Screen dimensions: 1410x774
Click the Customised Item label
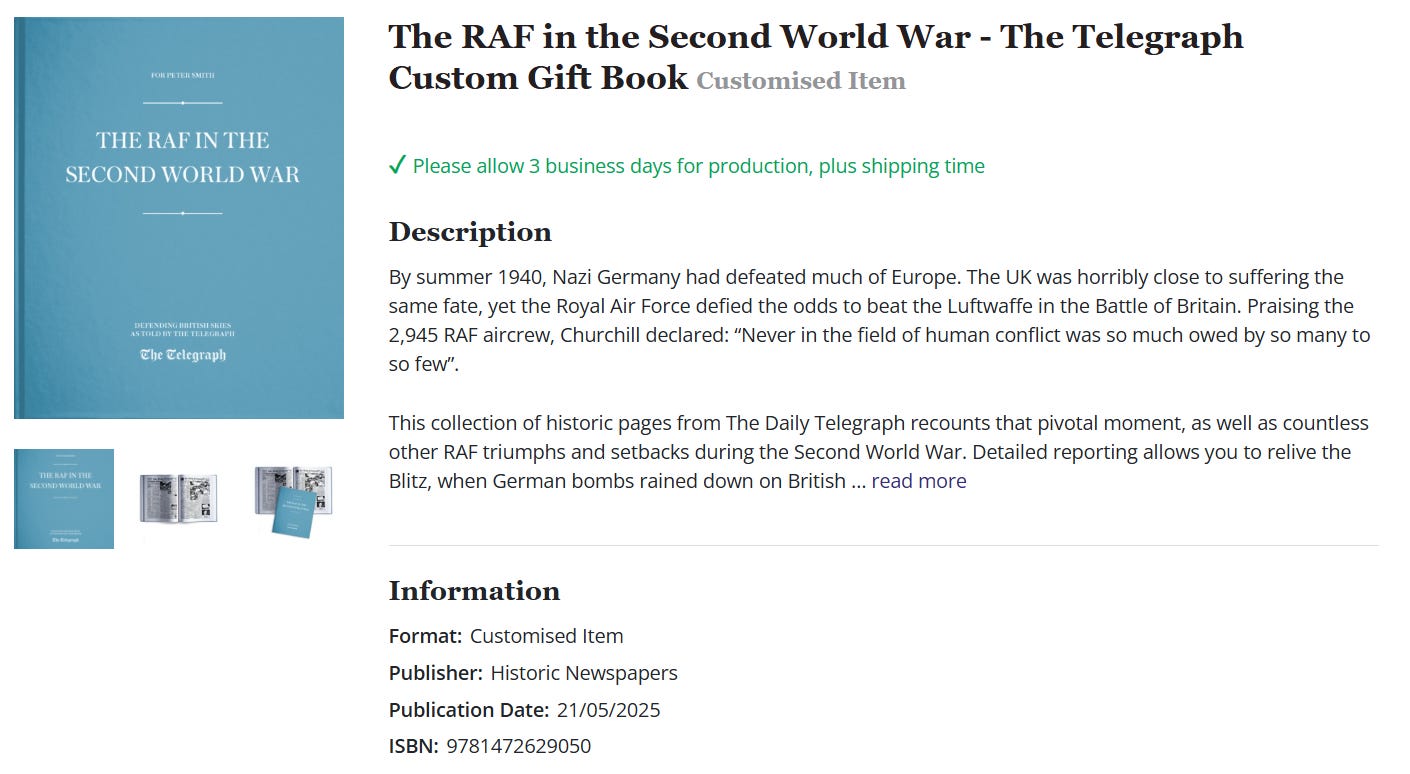tap(798, 81)
